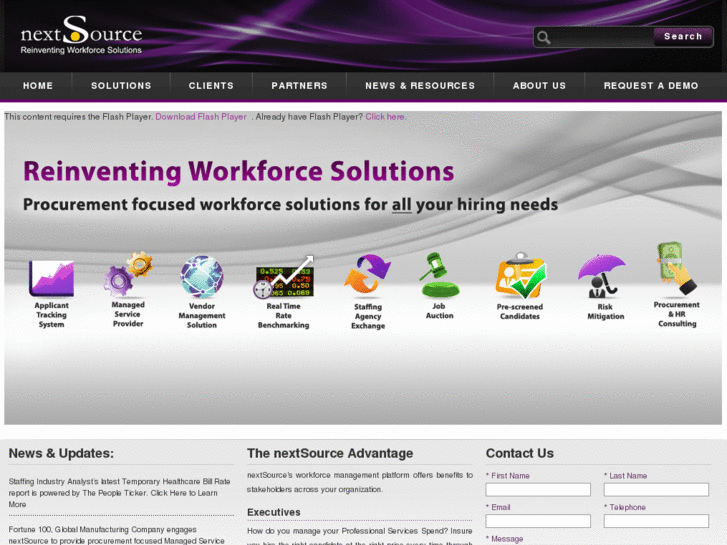Click the 'The nextSource Advantage' heading
This screenshot has width=727, height=545.
pyautogui.click(x=330, y=453)
